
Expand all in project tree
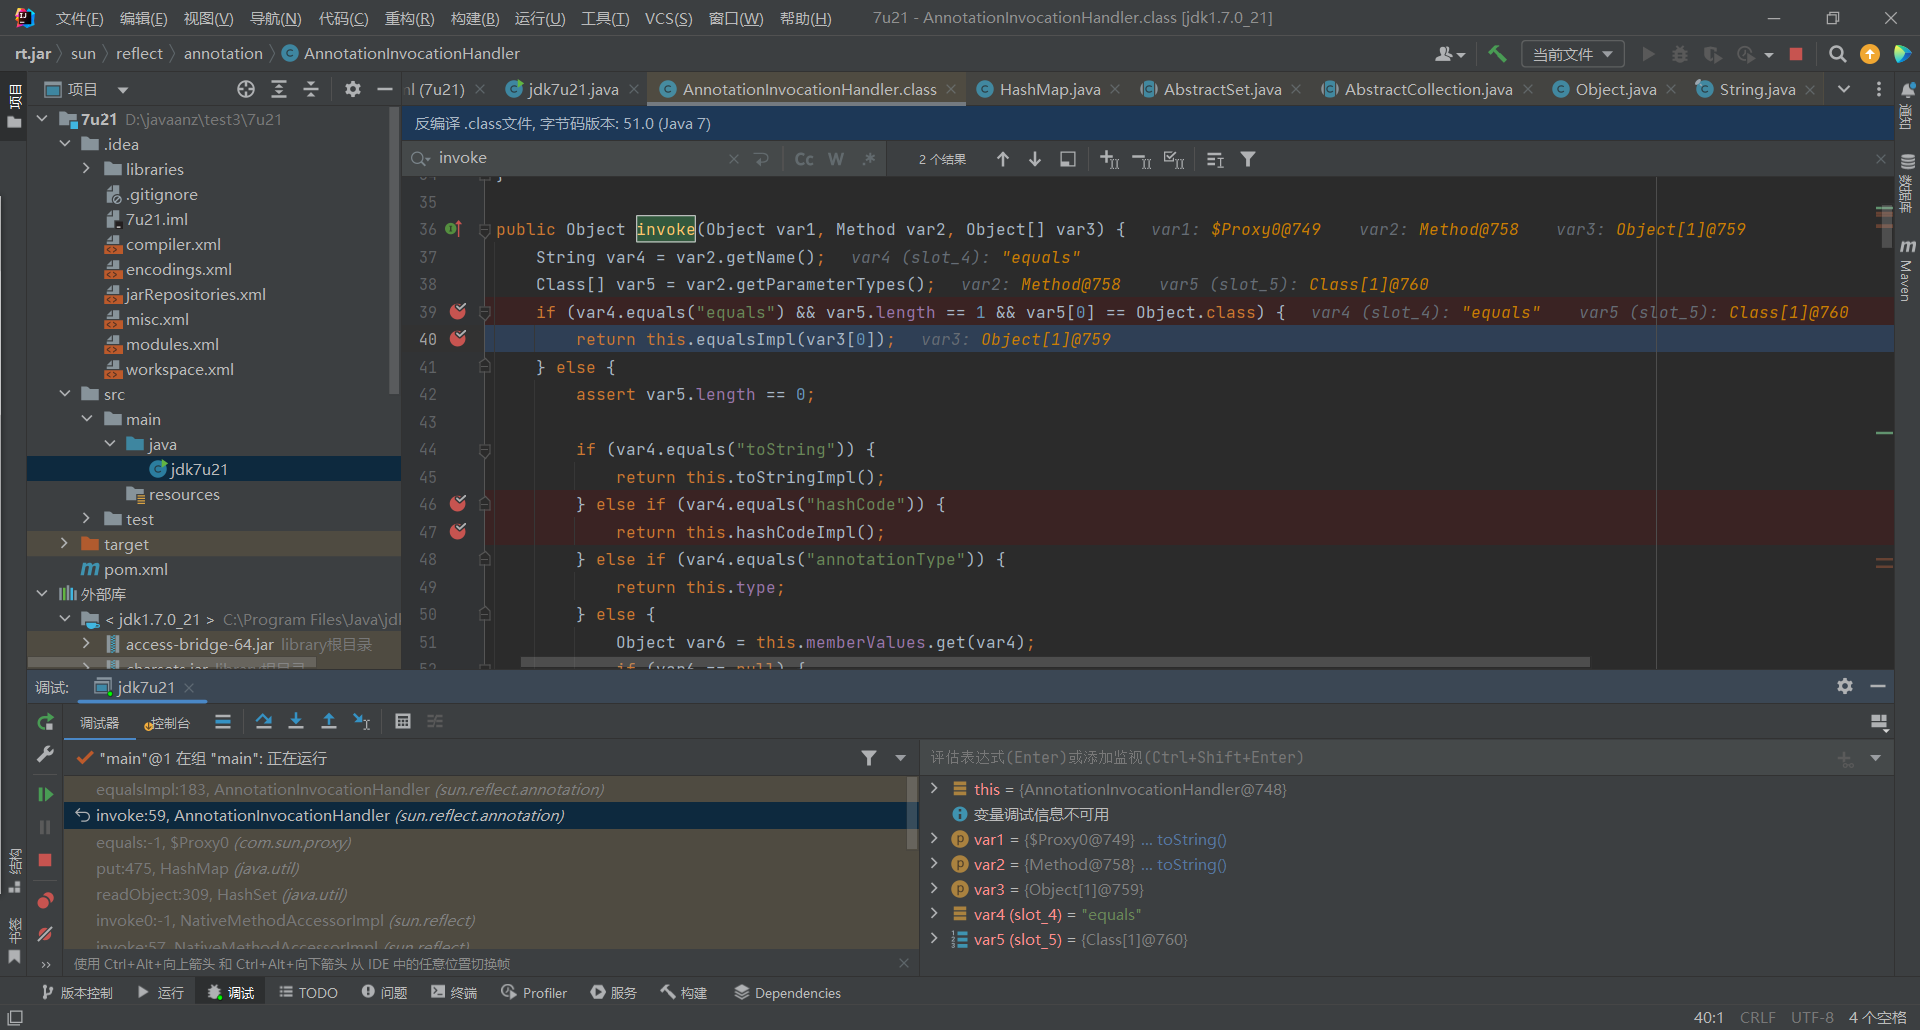point(279,89)
